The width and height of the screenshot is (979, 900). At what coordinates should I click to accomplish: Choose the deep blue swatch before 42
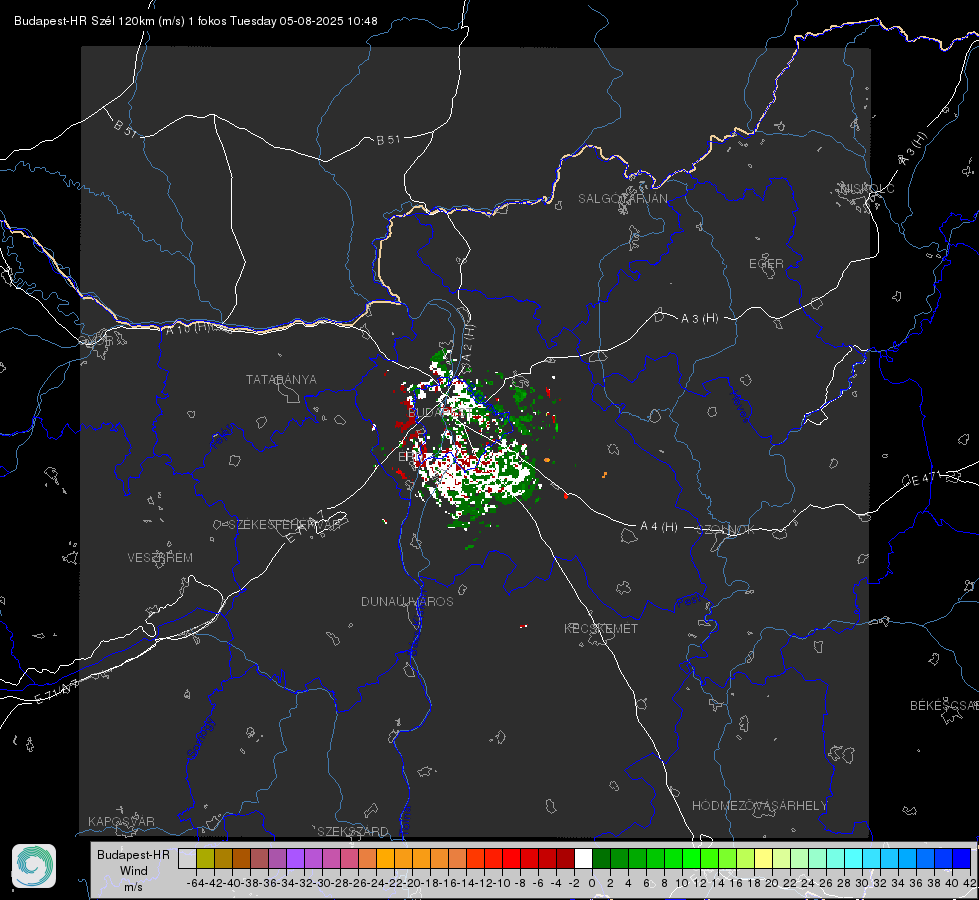click(x=962, y=859)
